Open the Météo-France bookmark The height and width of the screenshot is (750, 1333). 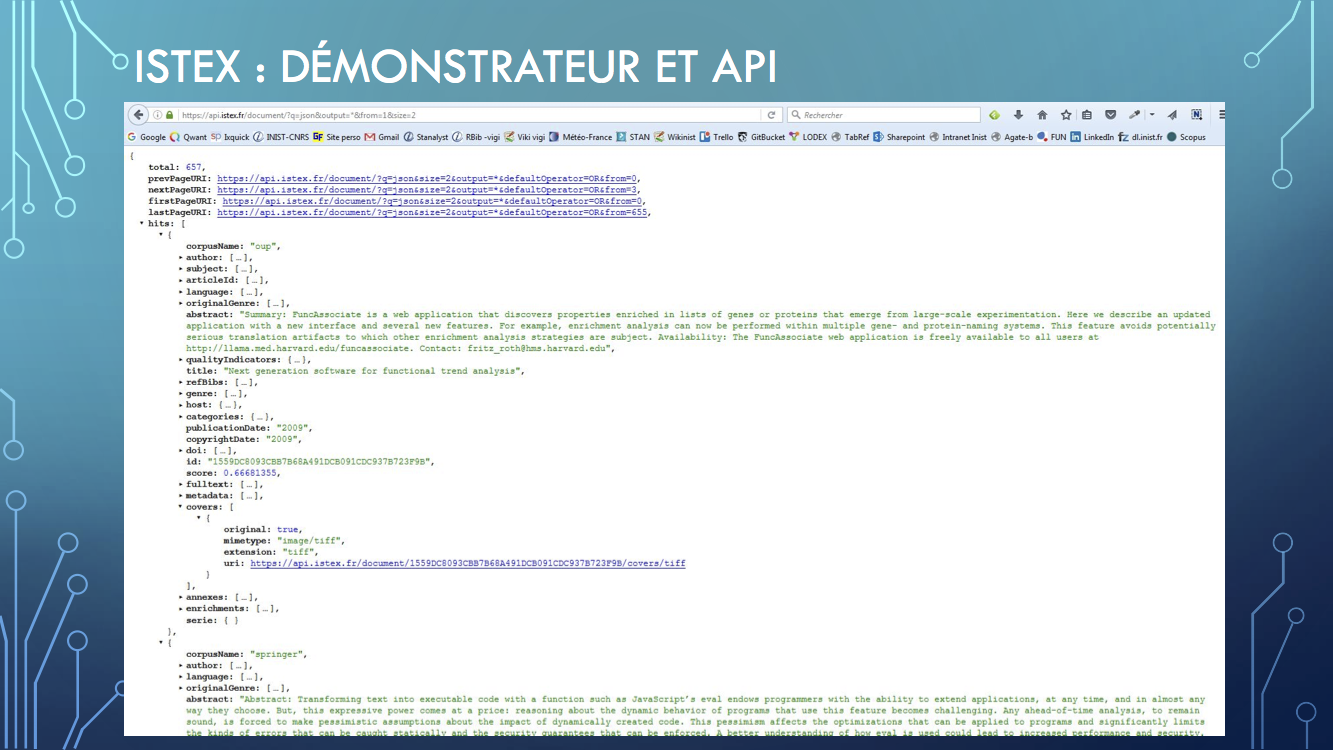[580, 137]
